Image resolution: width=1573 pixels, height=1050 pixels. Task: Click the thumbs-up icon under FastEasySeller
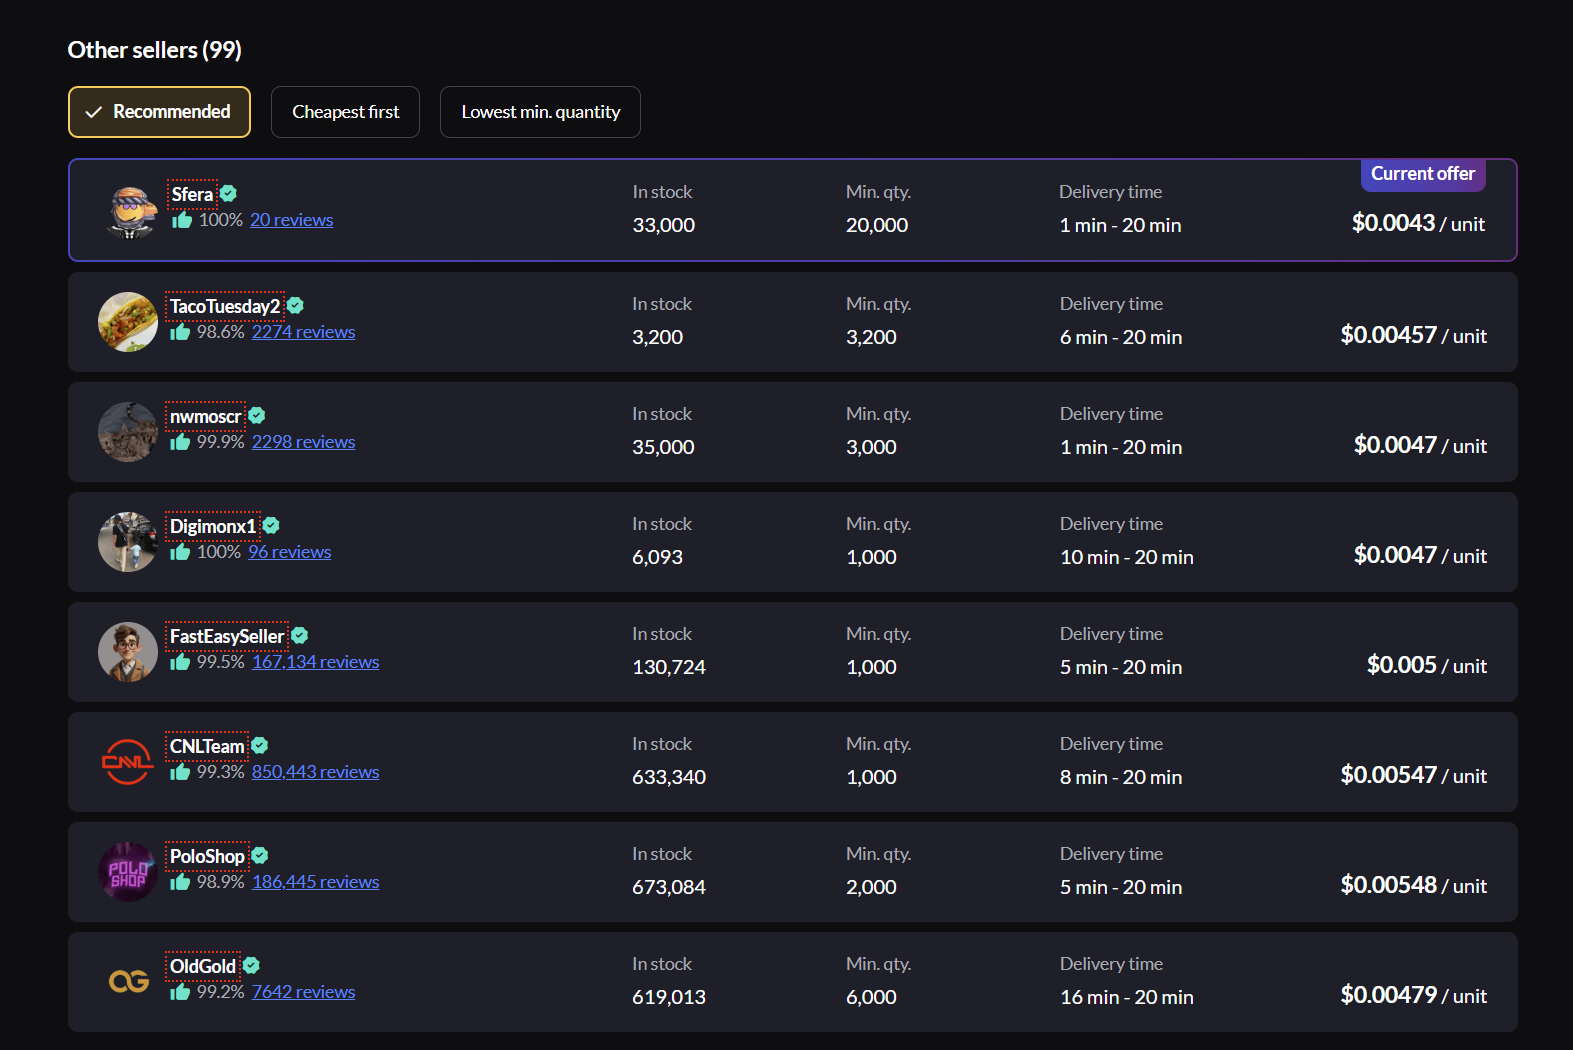[180, 662]
